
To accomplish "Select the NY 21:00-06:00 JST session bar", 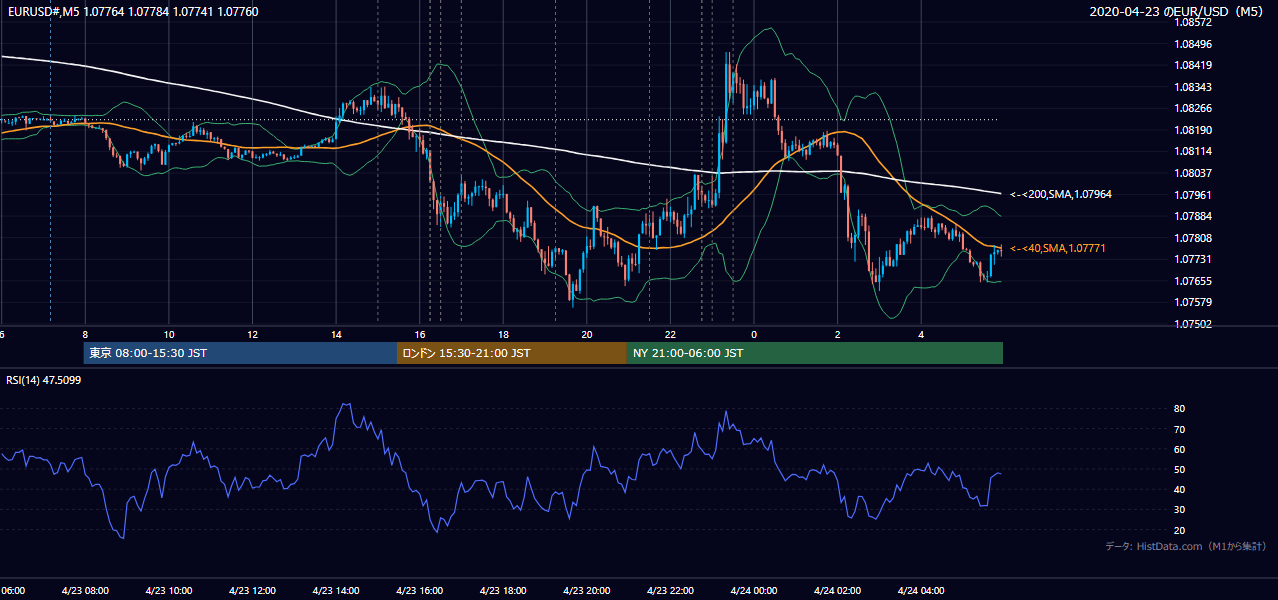I will (815, 353).
